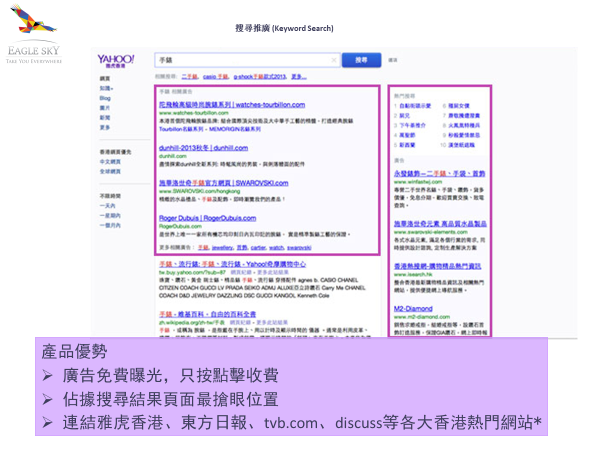Click the www.winfastwj.com green URL
This screenshot has width=600, height=450.
pos(418,182)
